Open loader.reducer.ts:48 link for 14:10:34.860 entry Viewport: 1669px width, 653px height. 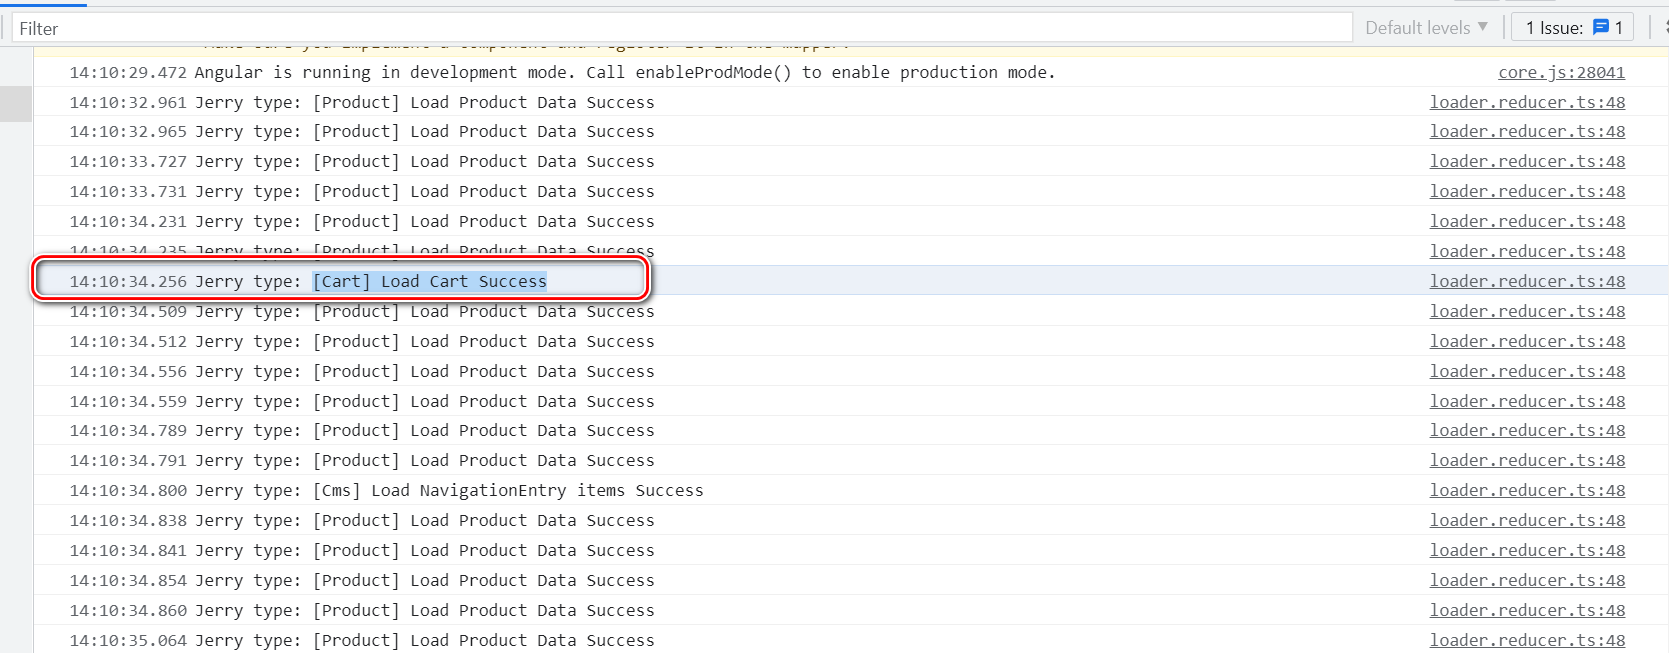click(1527, 610)
